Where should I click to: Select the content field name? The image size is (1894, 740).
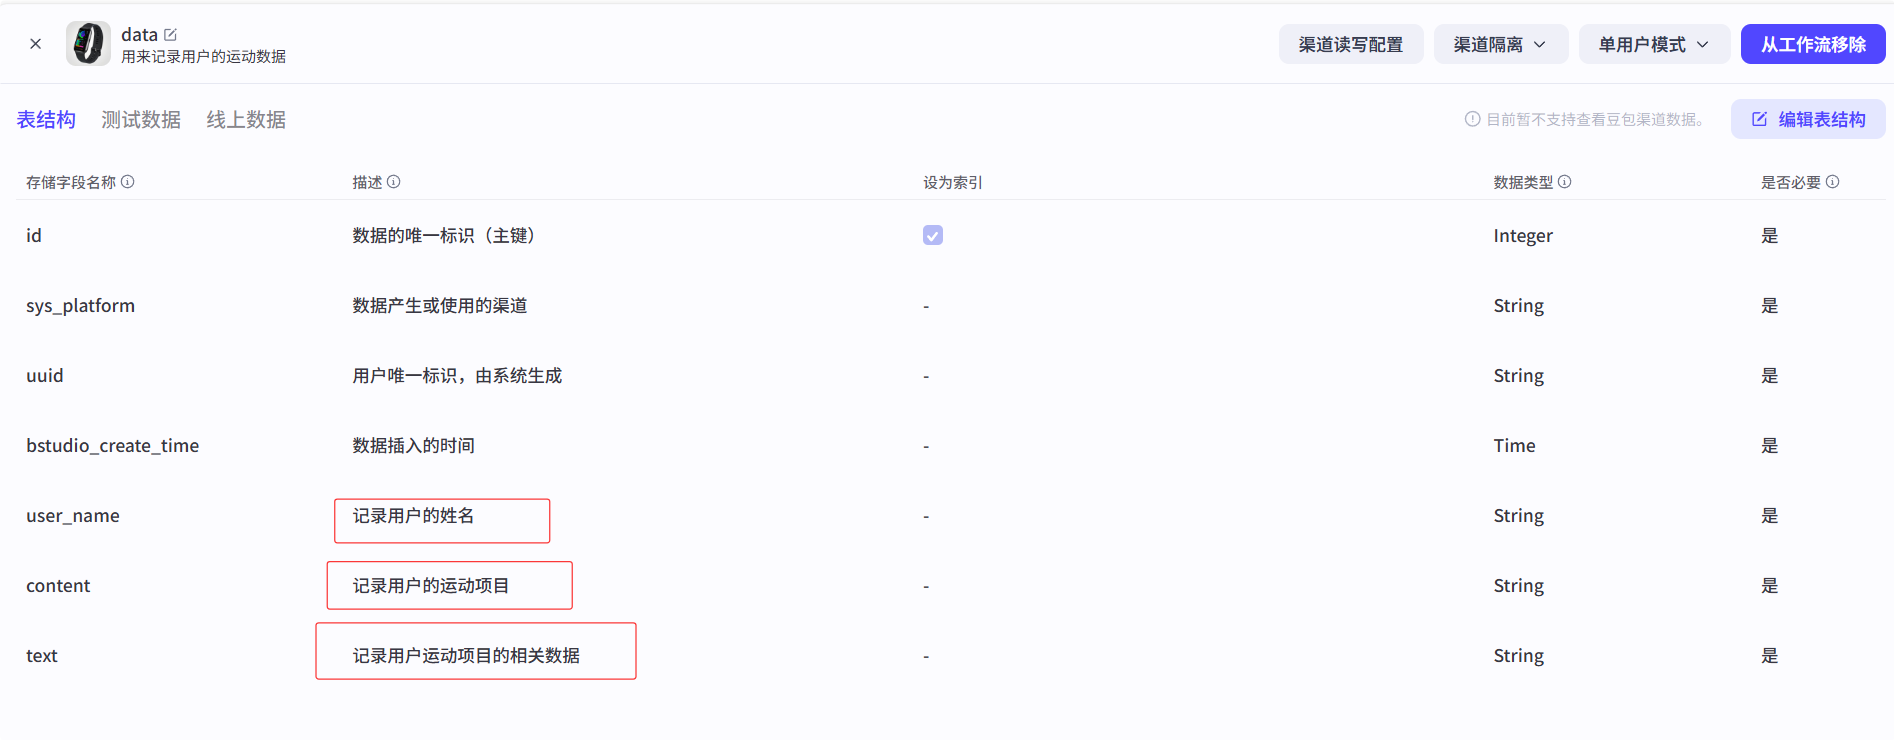pyautogui.click(x=58, y=586)
